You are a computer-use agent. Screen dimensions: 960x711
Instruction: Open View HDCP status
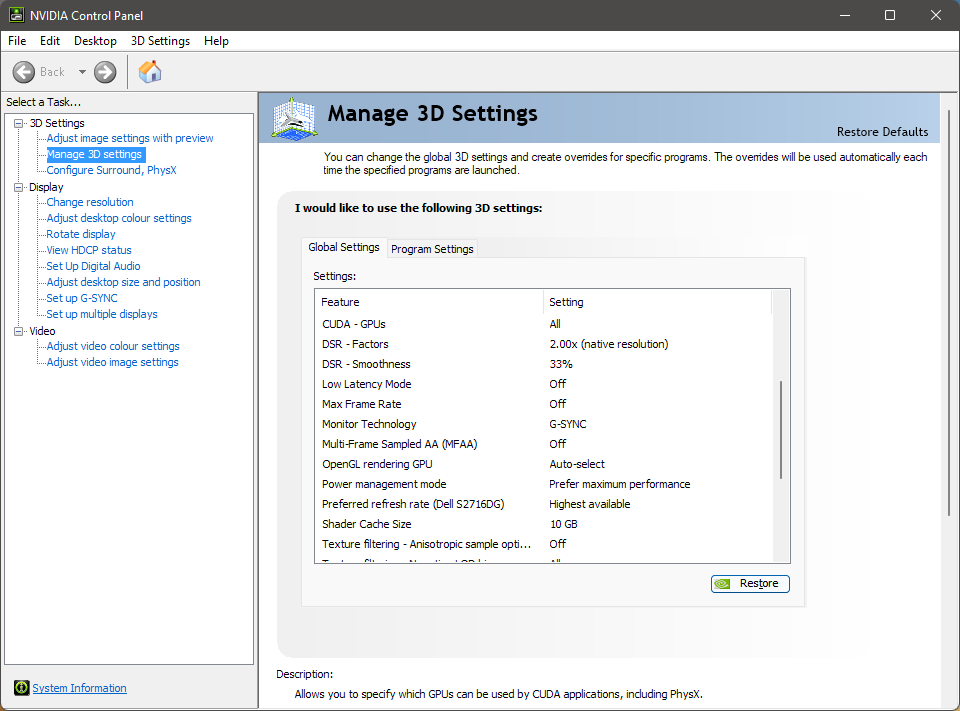[89, 250]
